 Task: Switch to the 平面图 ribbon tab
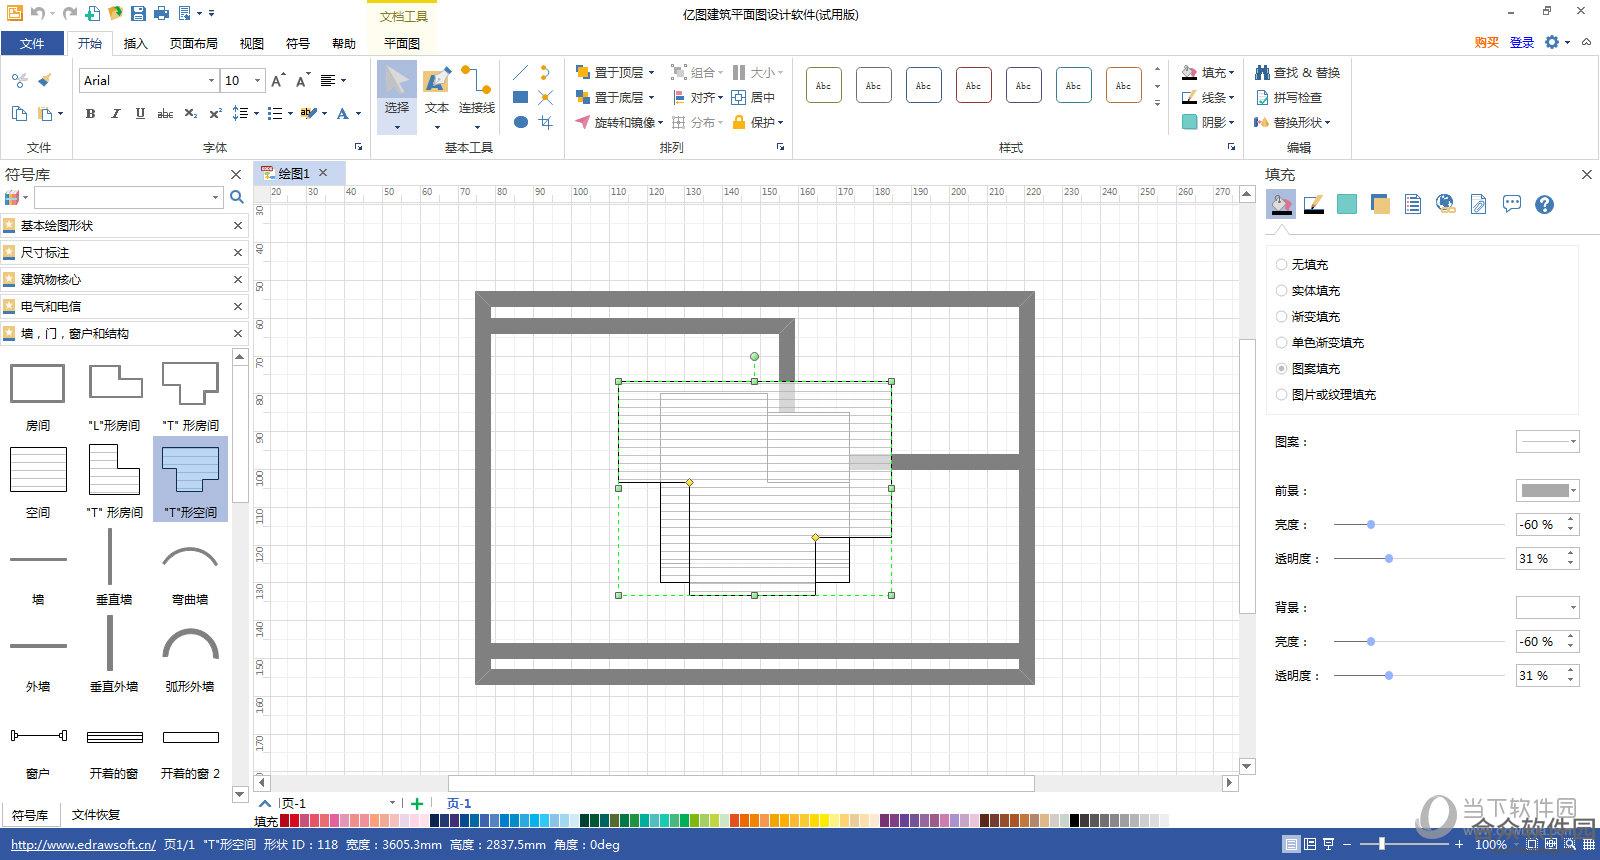402,43
